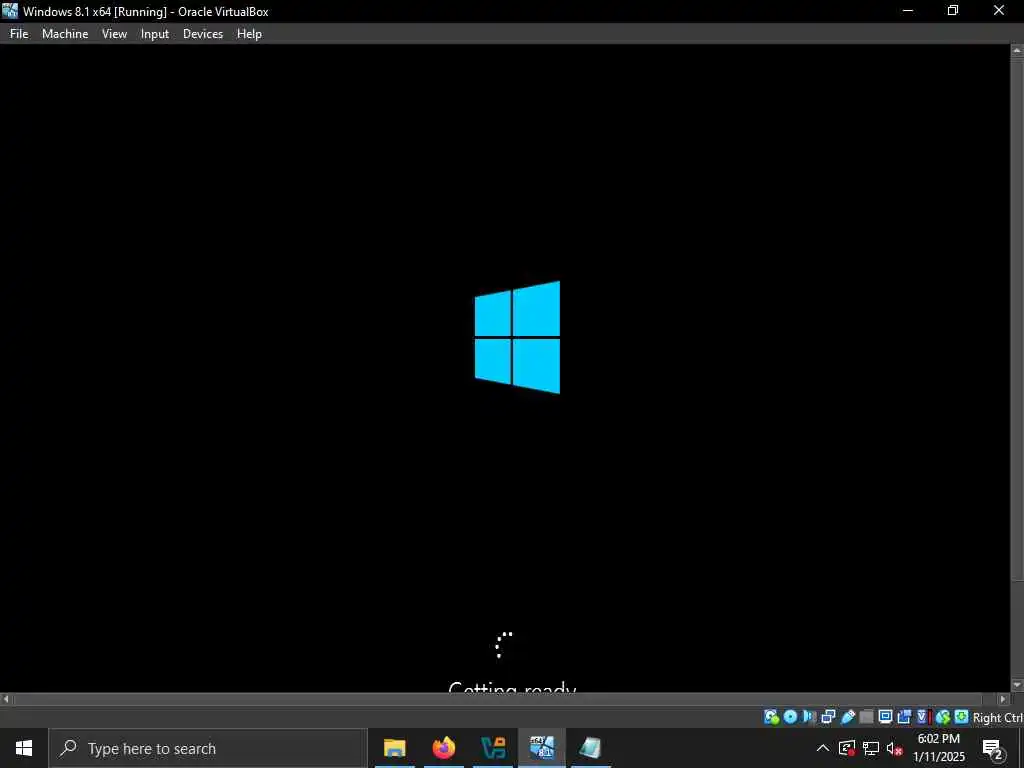Viewport: 1024px width, 768px height.
Task: Open the teal notepad-like taskbar app
Action: click(x=591, y=748)
